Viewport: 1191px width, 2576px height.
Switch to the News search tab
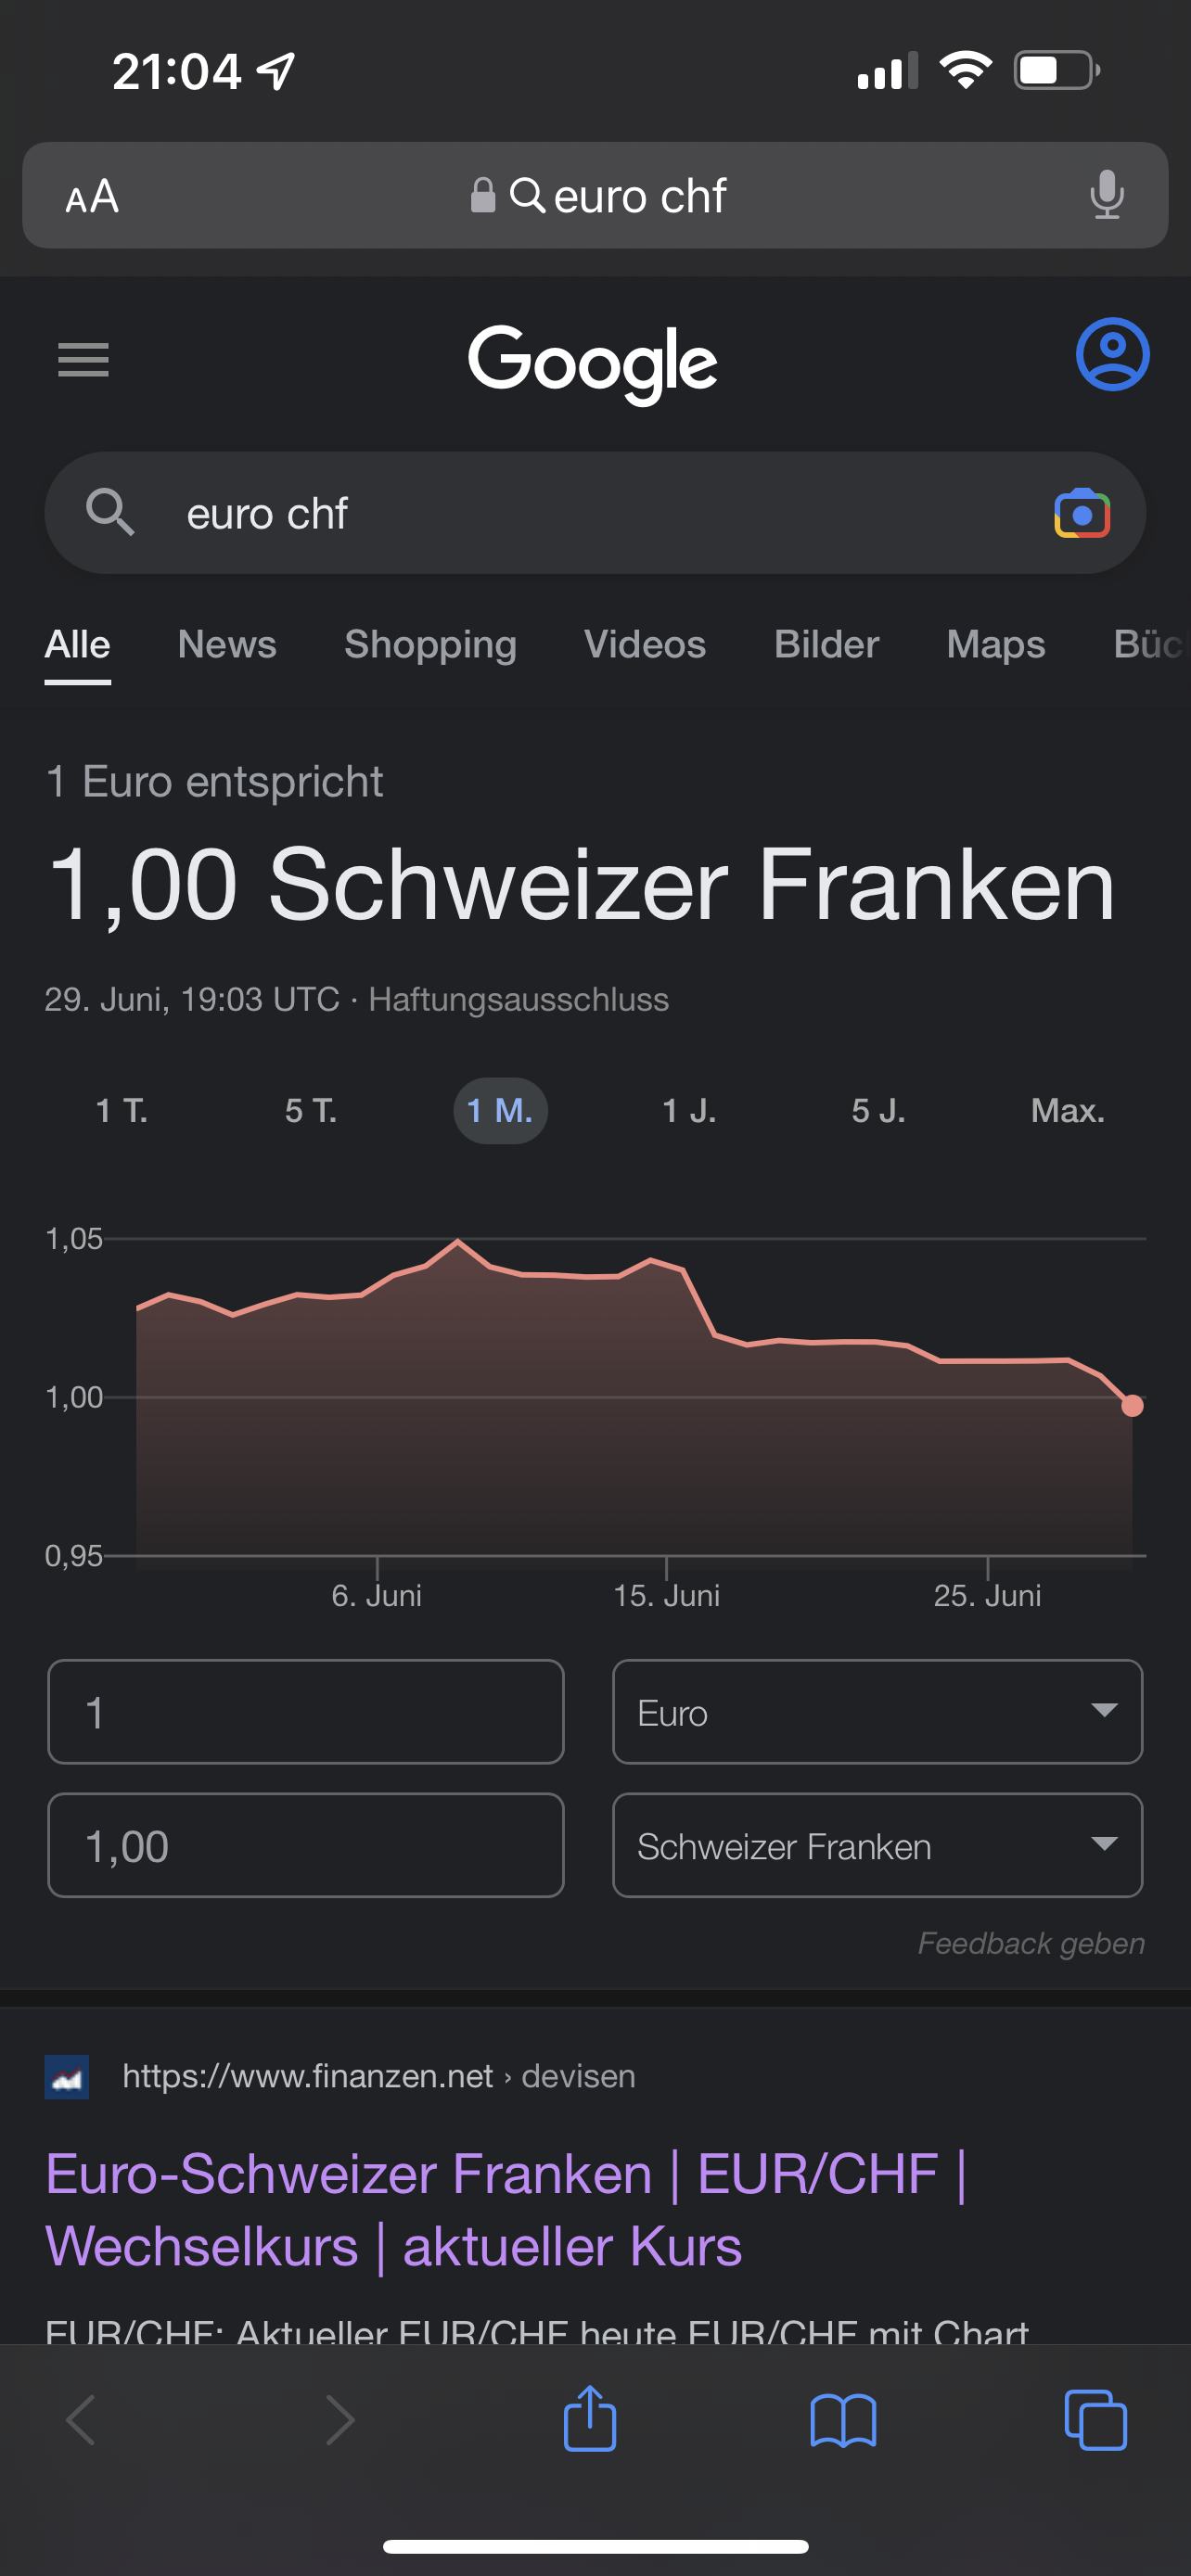[x=227, y=645]
